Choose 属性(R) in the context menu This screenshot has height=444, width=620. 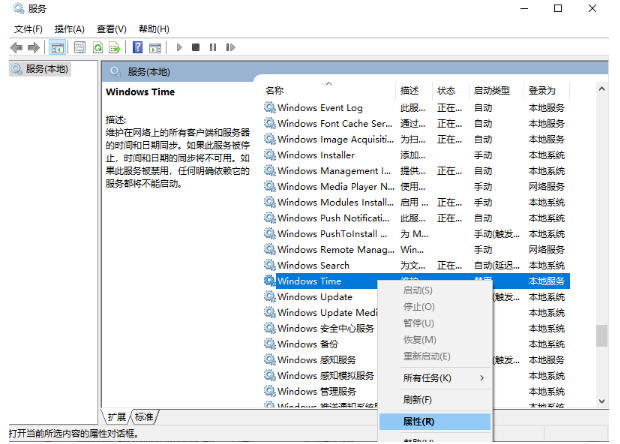(x=418, y=422)
